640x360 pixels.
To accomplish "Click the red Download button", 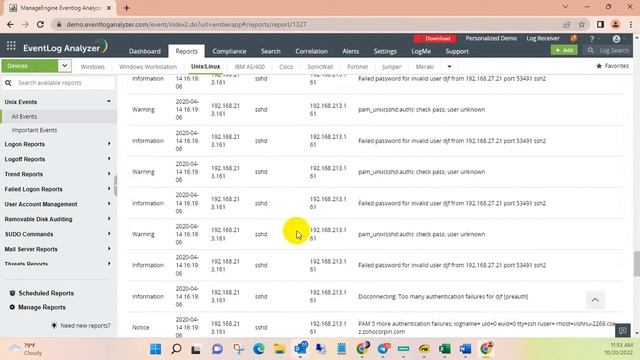I will (x=435, y=38).
